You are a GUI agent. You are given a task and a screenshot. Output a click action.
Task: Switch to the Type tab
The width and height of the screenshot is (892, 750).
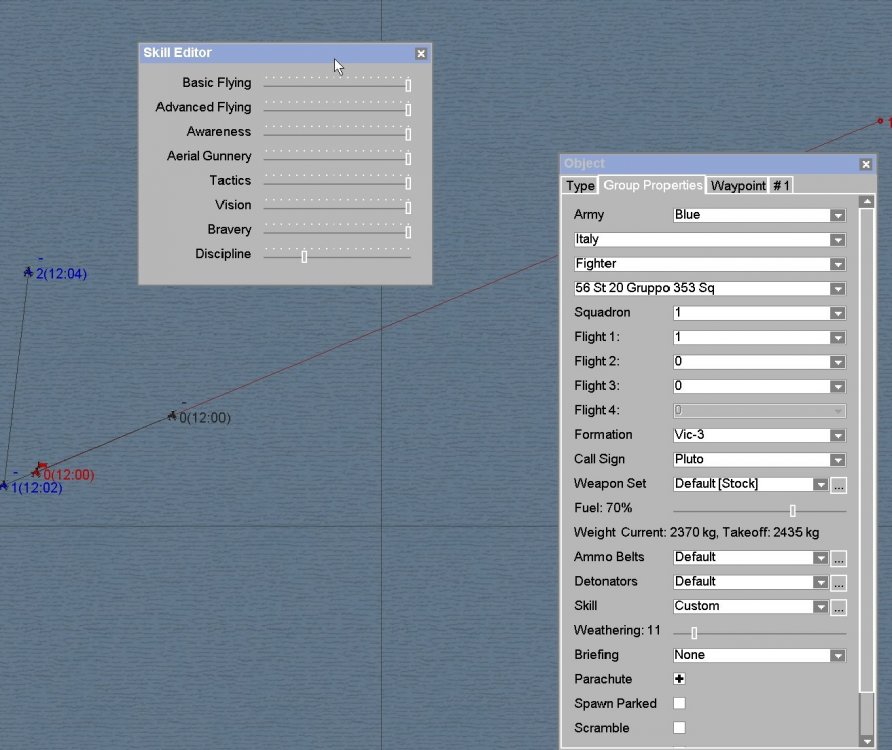coord(580,186)
